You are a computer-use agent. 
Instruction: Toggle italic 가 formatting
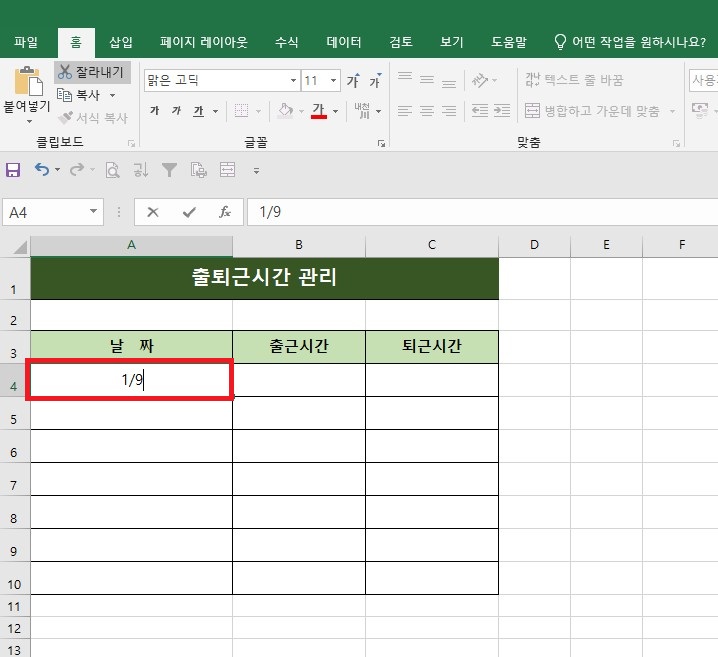[176, 110]
